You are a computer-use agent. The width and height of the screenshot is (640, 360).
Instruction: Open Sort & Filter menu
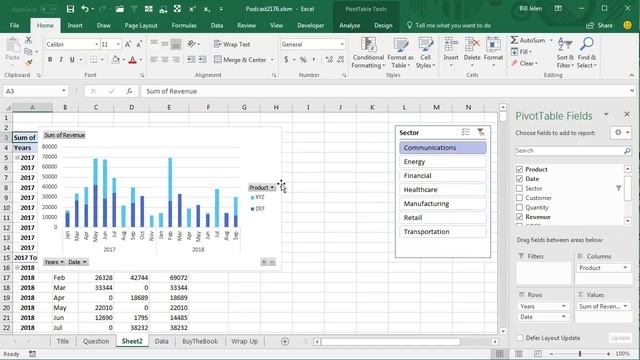pyautogui.click(x=565, y=53)
